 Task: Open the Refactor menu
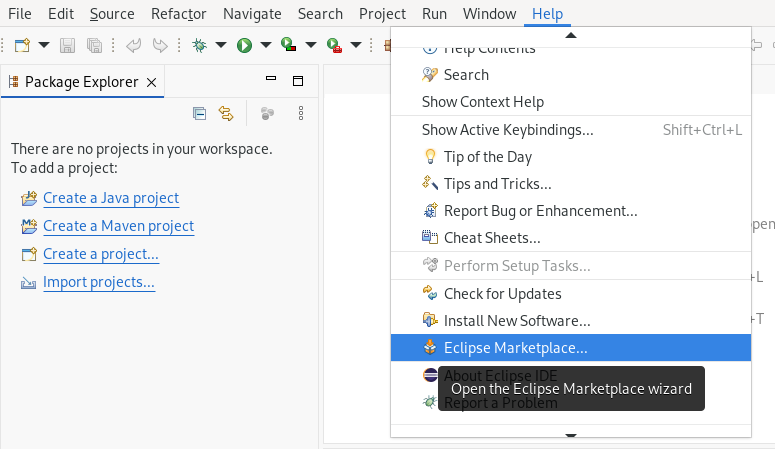point(178,14)
